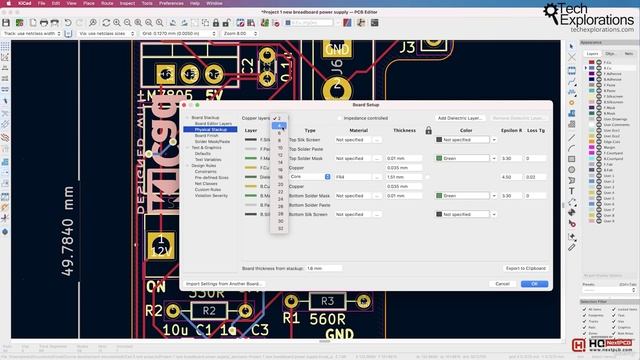Screen dimensions: 640x360
Task: Open the Via sizes dropdown
Action: [x=106, y=33]
